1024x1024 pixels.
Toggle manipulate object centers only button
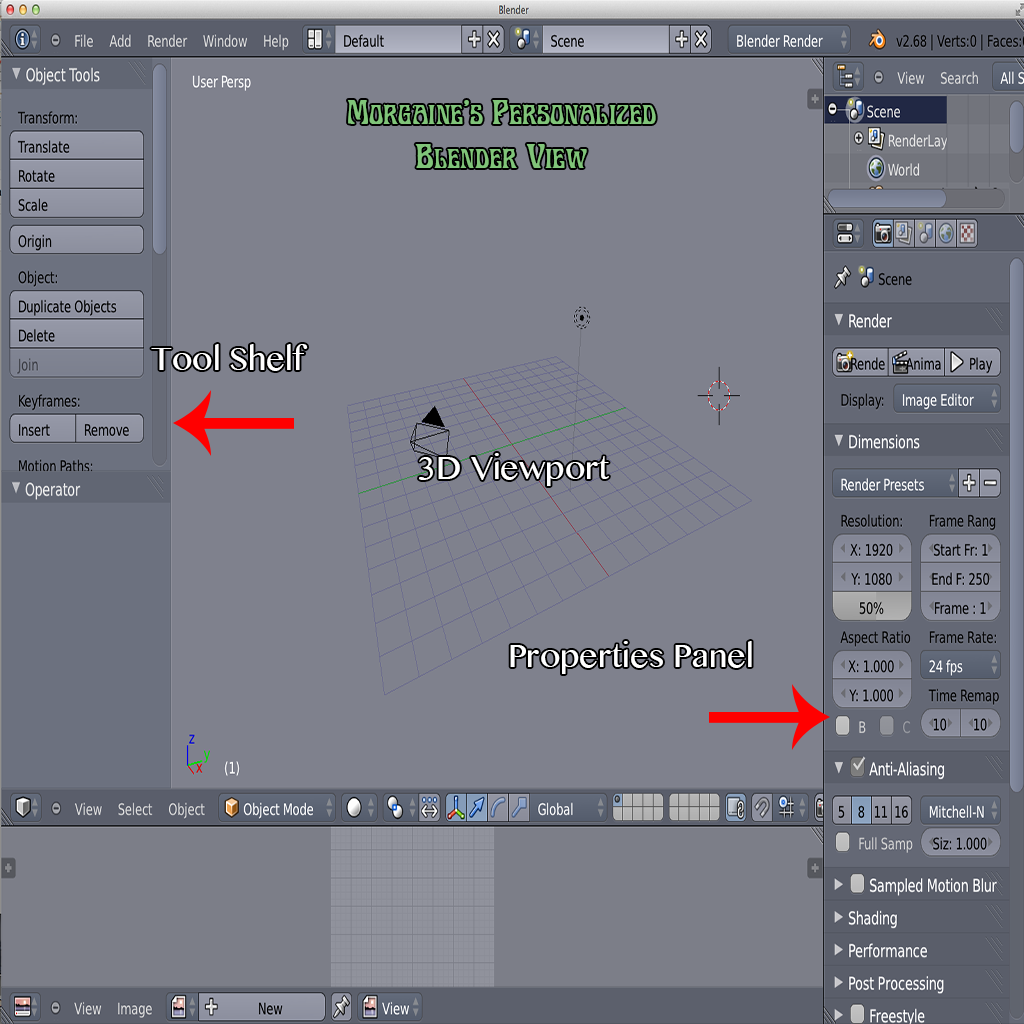coord(430,808)
